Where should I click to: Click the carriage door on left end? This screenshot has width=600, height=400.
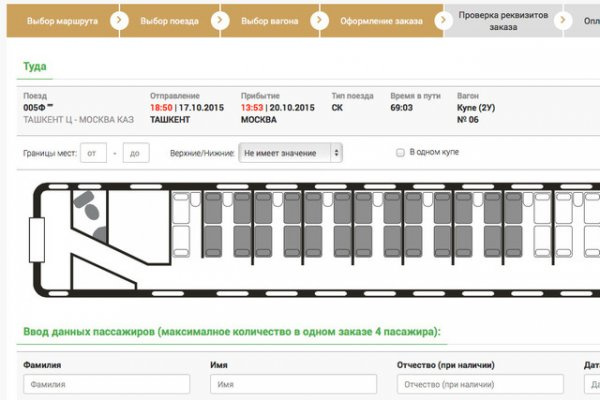click(37, 240)
